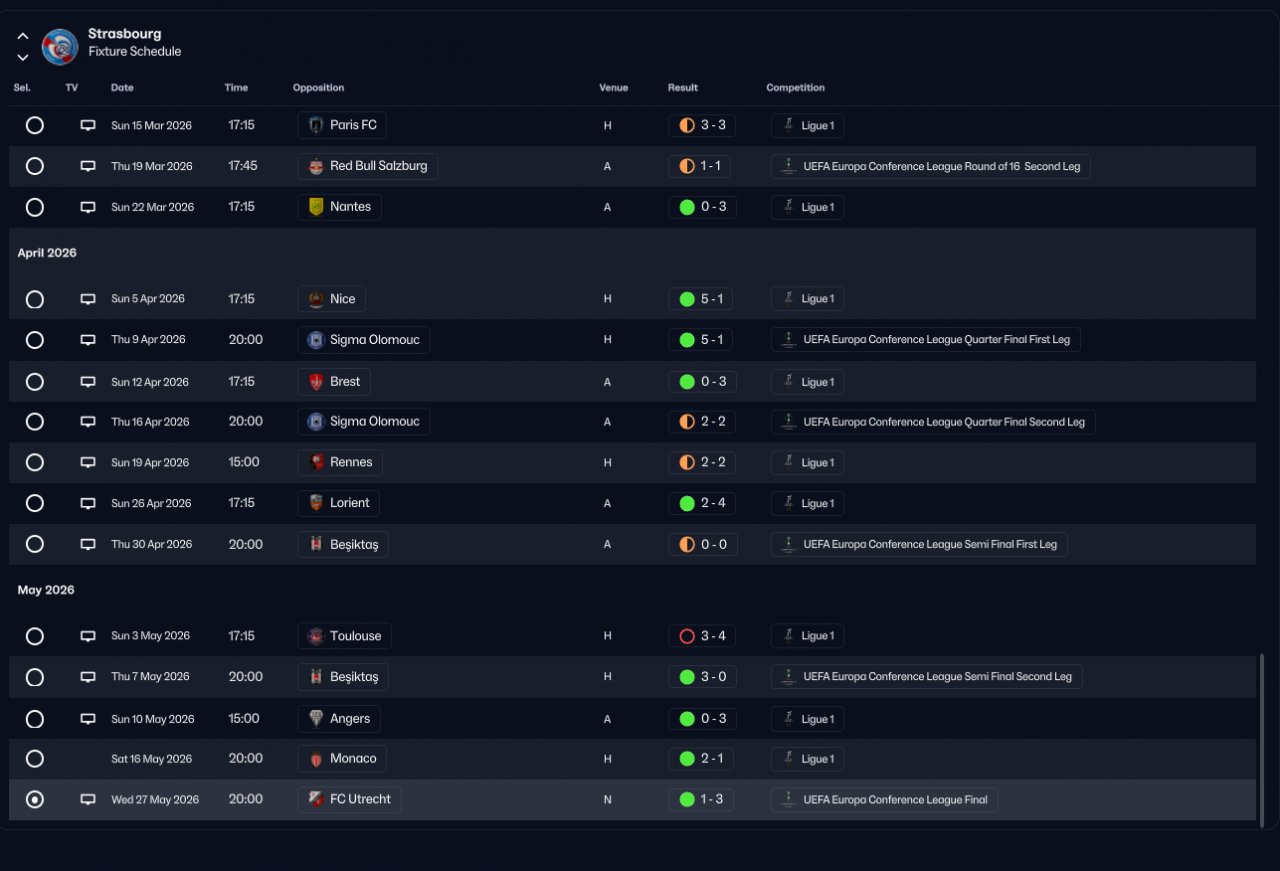This screenshot has width=1280, height=871.
Task: Collapse the April 2026 fixtures section
Action: coord(47,253)
